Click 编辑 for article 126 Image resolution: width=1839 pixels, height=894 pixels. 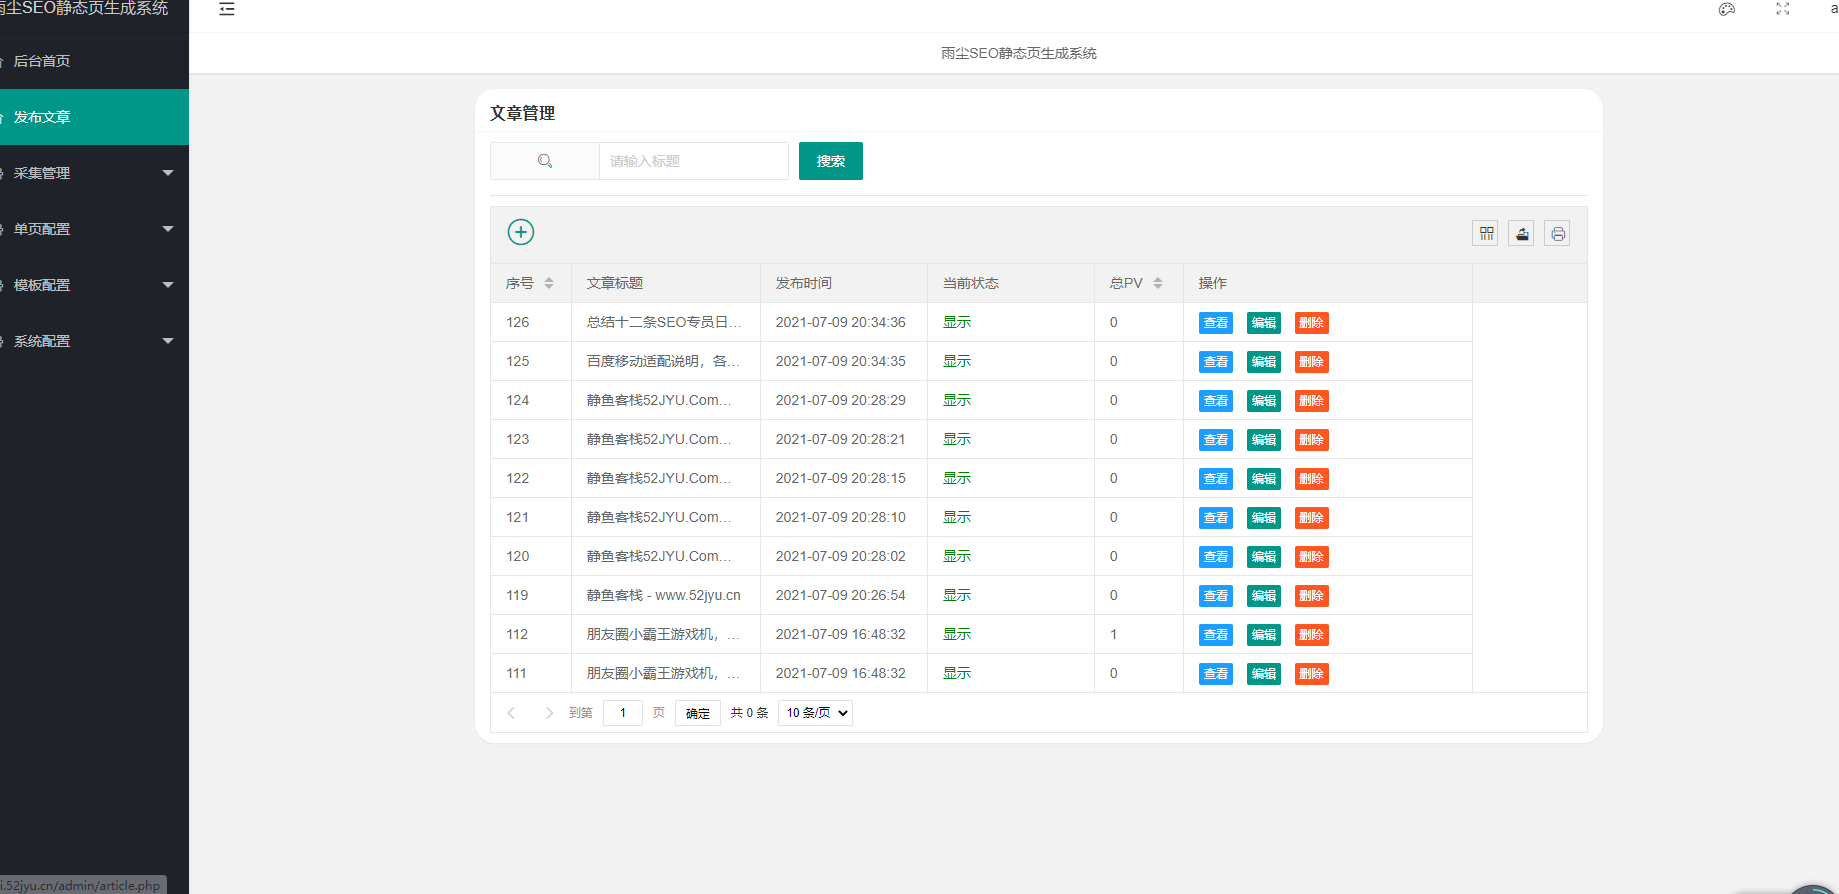point(1264,323)
